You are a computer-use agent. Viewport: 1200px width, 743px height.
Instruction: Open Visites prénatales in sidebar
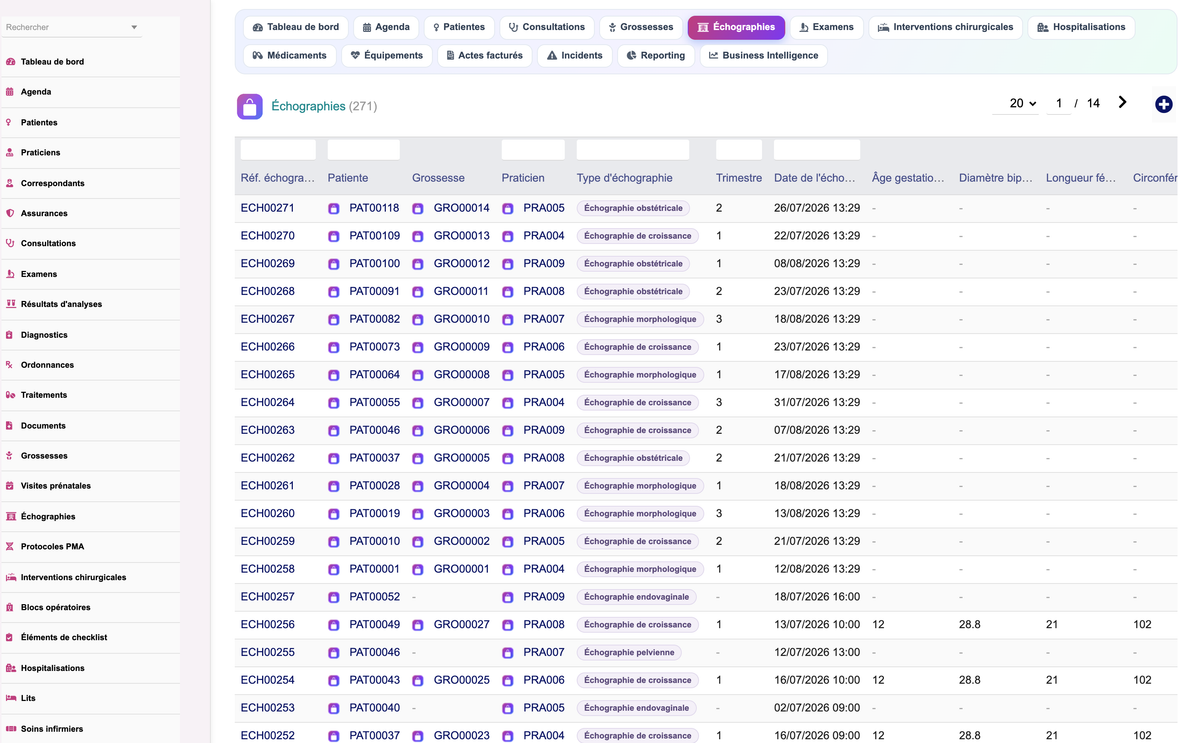coord(56,486)
